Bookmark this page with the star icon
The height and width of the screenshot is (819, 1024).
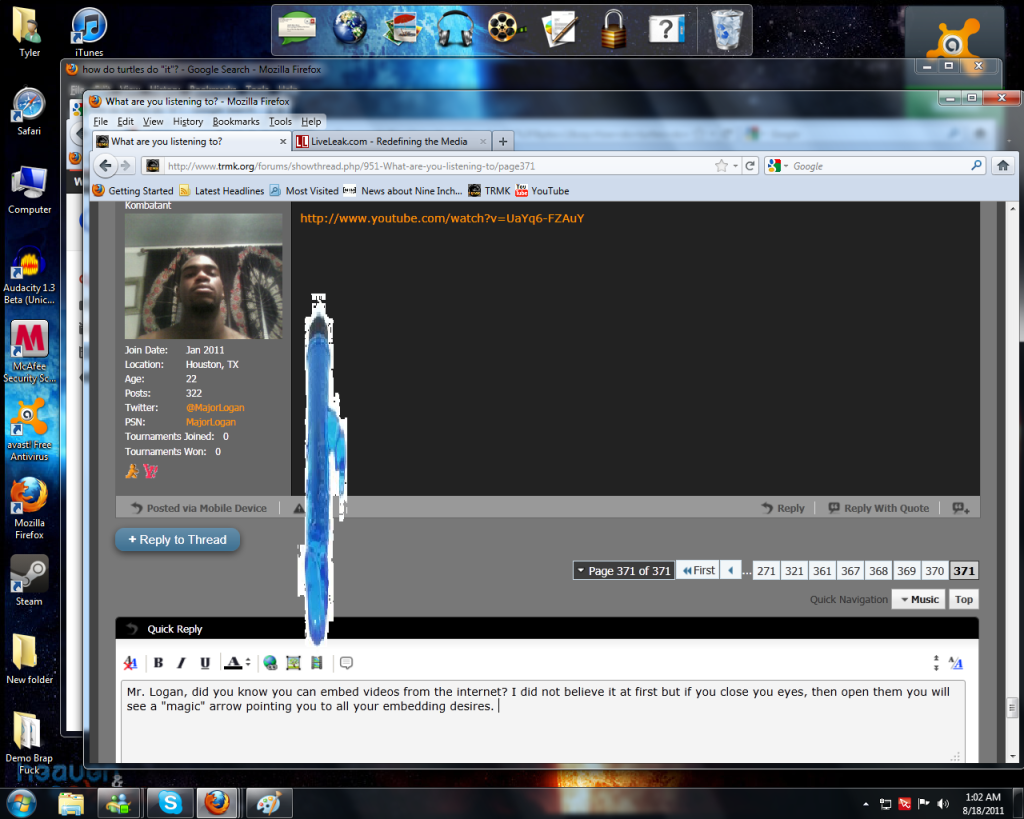click(721, 166)
